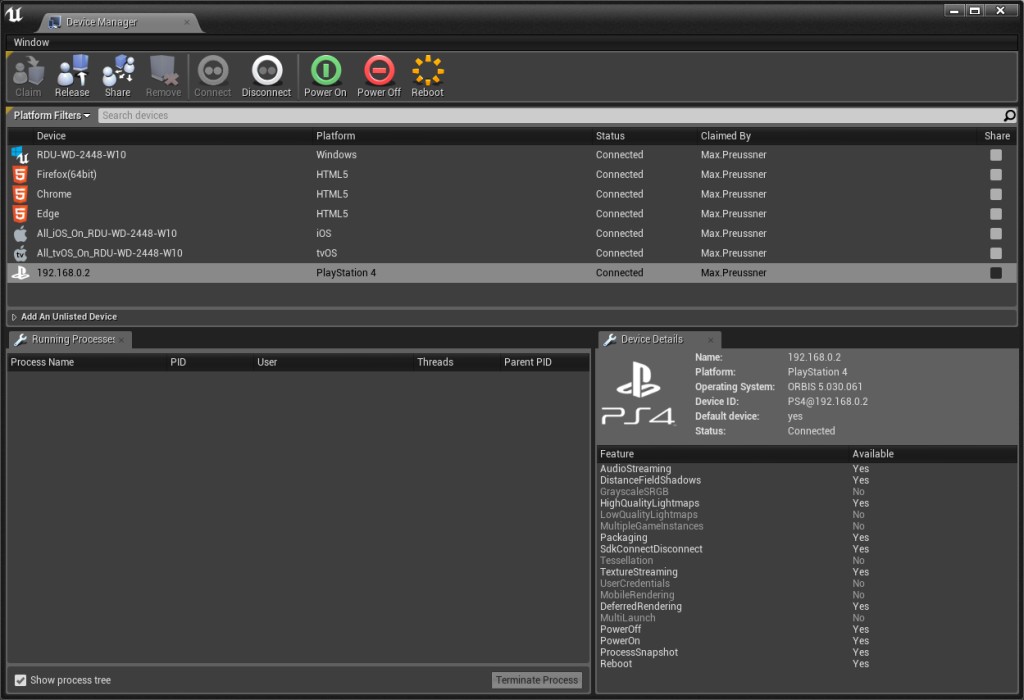Close the Running Processes tab
The image size is (1024, 700).
tap(121, 340)
